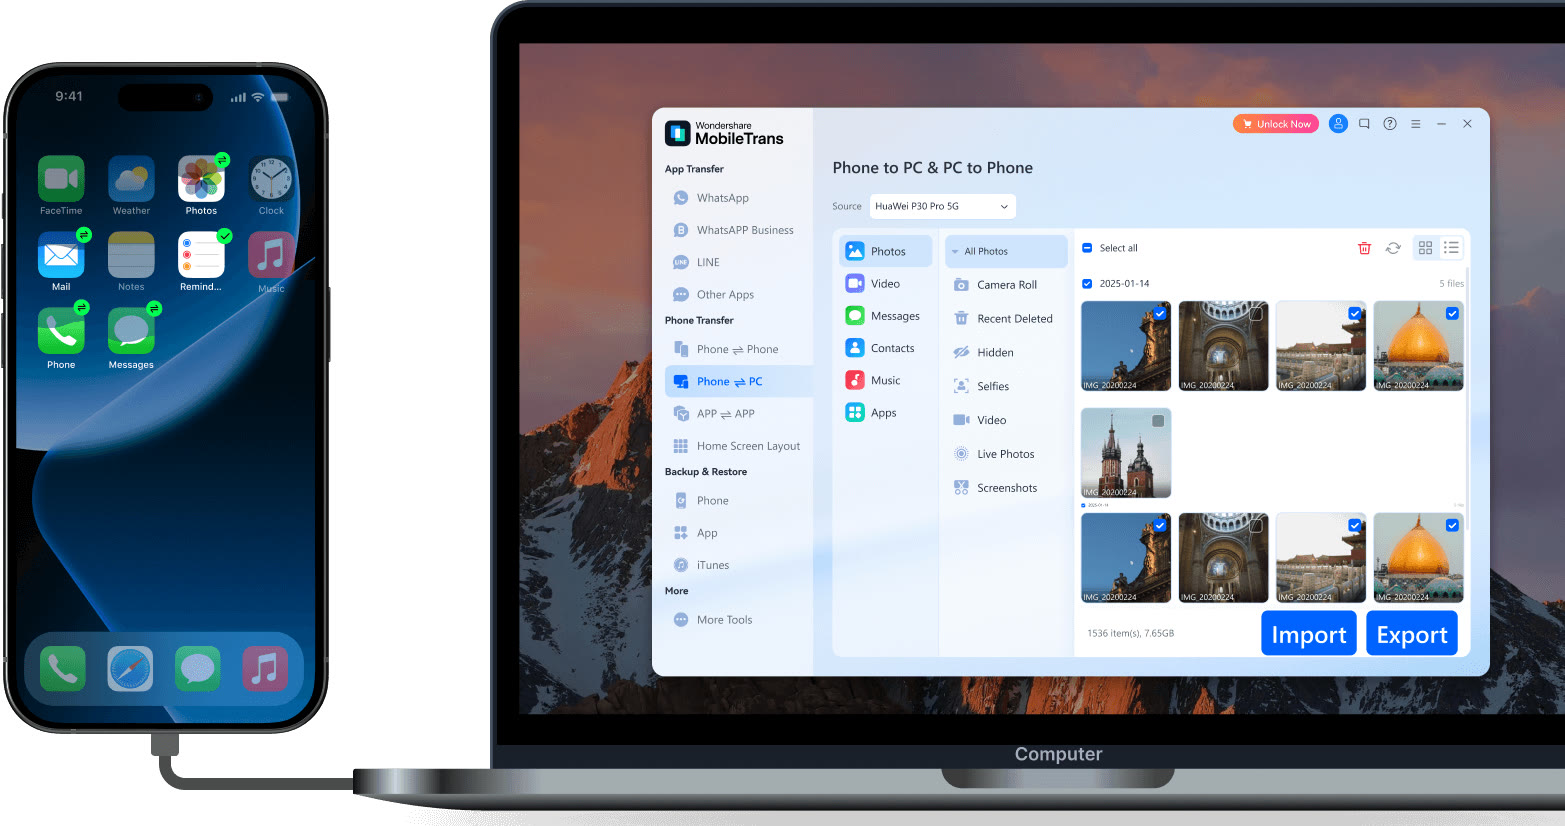Collapse the All Photos album group
The image size is (1565, 826).
point(955,252)
